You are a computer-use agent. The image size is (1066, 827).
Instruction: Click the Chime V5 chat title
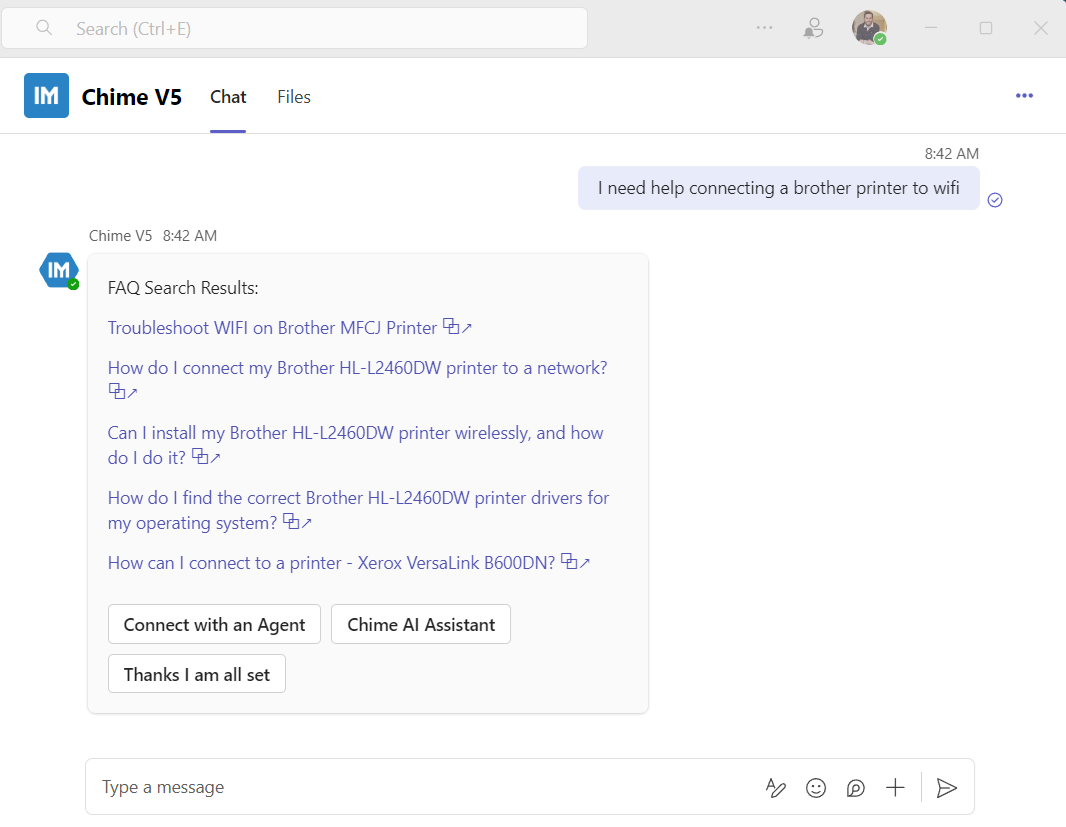[132, 97]
